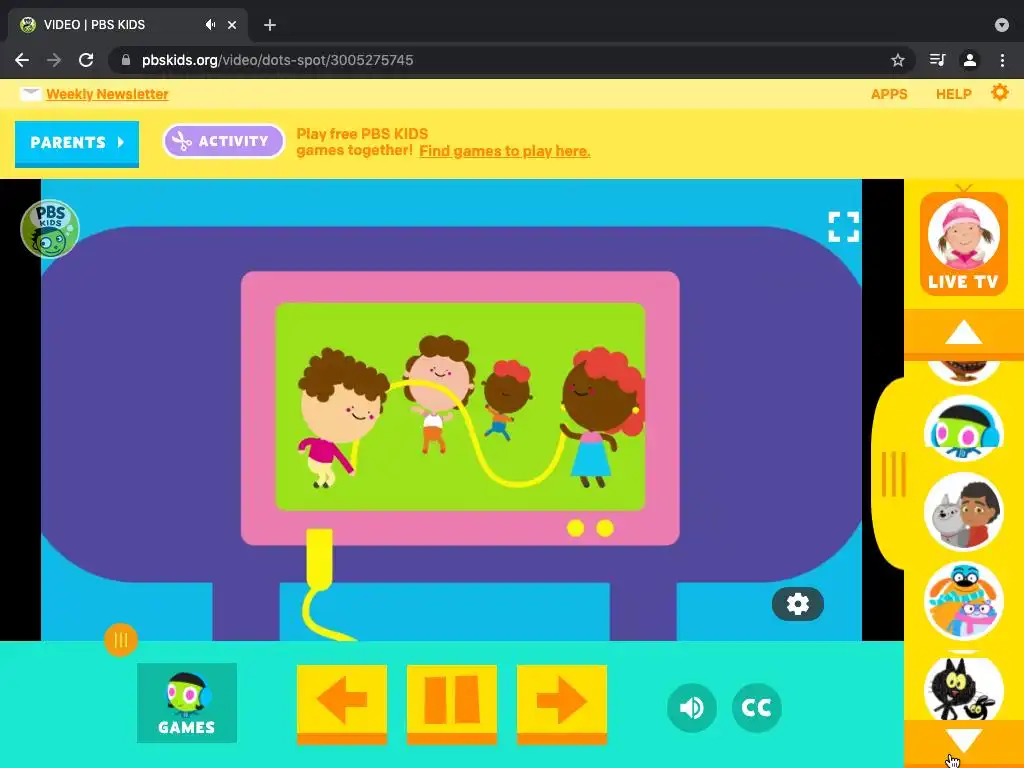Enter fullscreen video mode
Screen dimensions: 1024x768
pyautogui.click(x=843, y=227)
